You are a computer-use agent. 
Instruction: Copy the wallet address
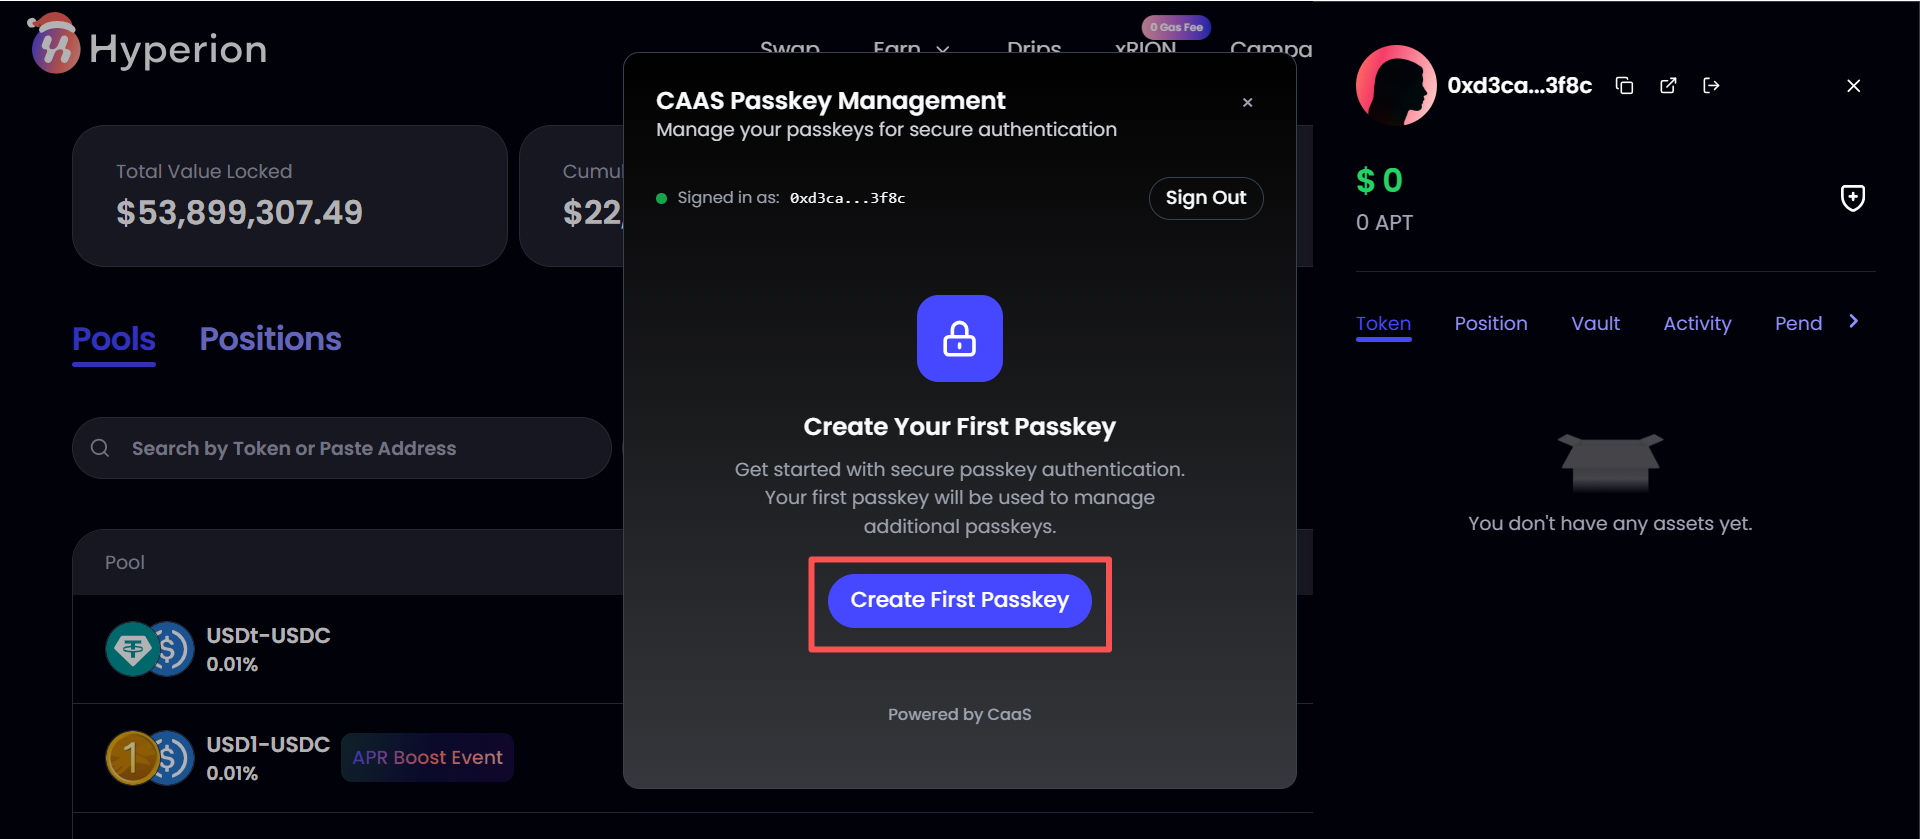point(1624,86)
